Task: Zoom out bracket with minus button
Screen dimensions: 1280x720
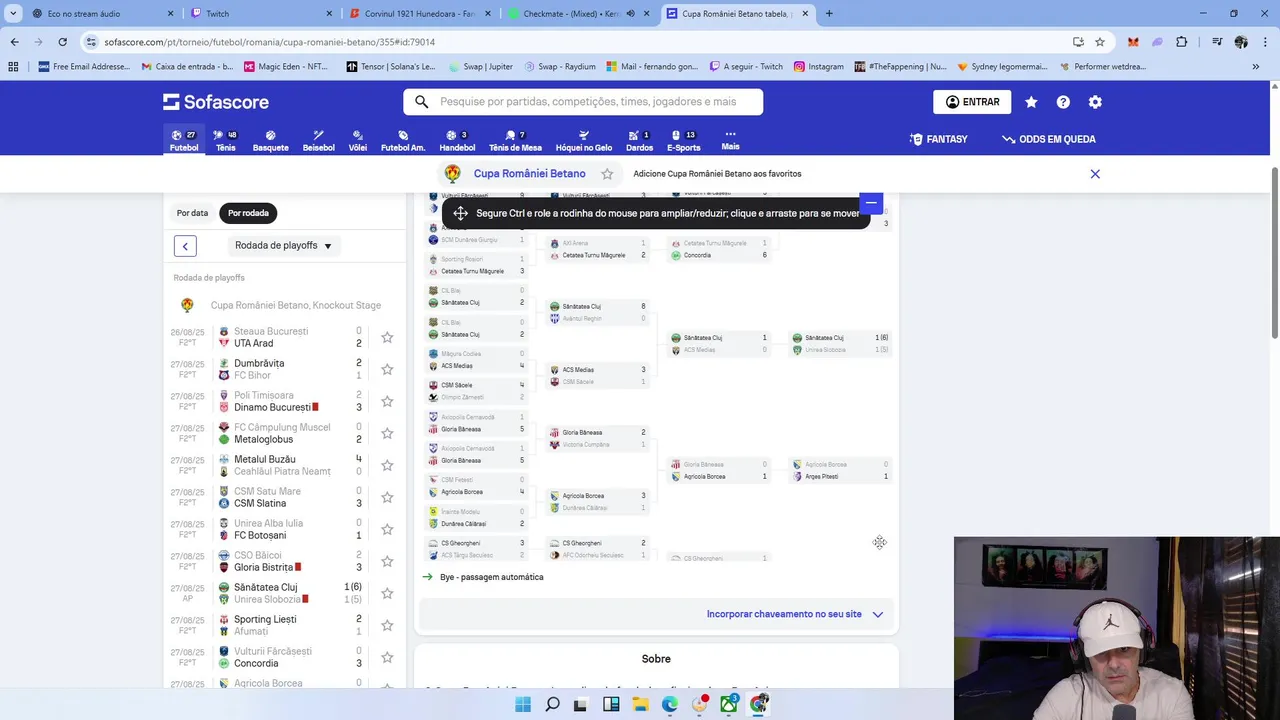Action: coord(871,203)
